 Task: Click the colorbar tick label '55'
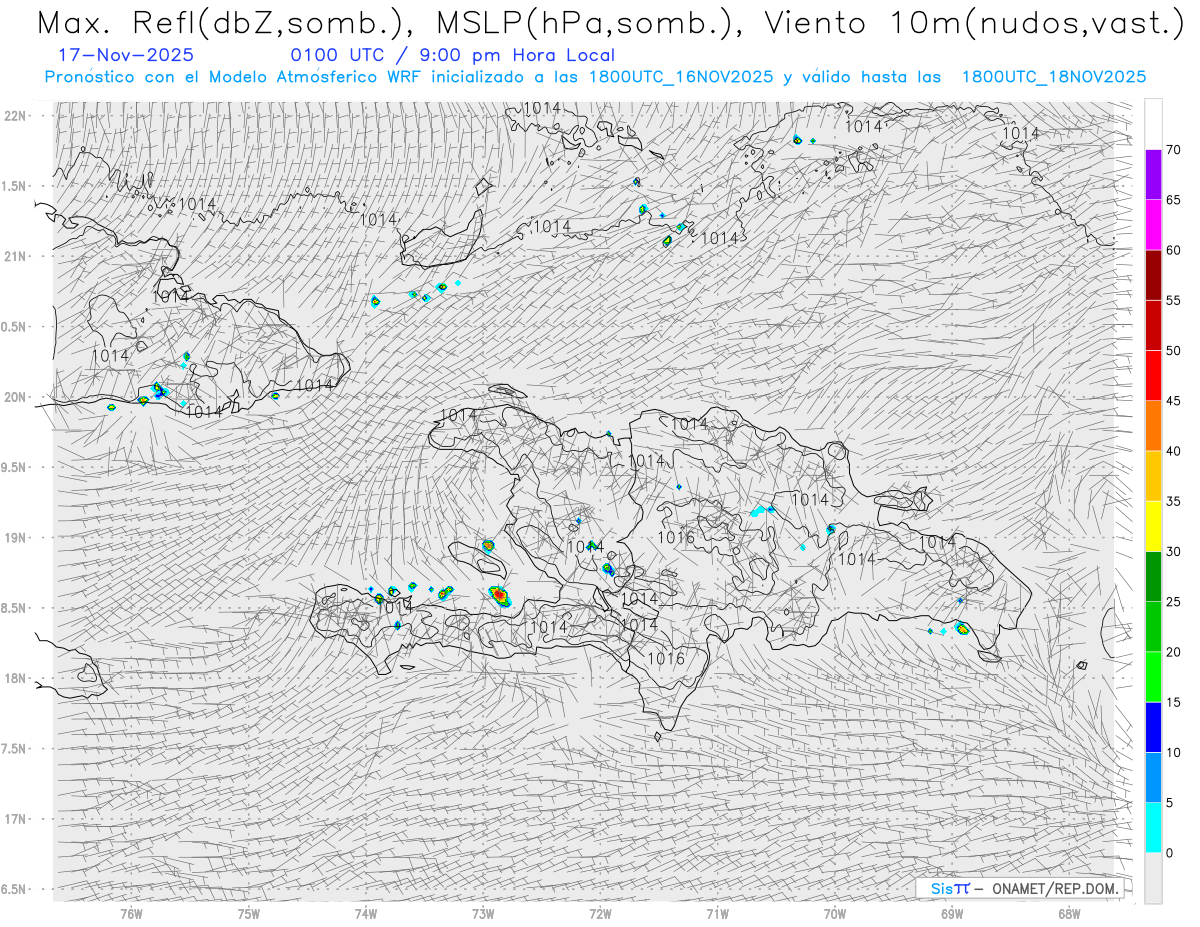click(1173, 300)
